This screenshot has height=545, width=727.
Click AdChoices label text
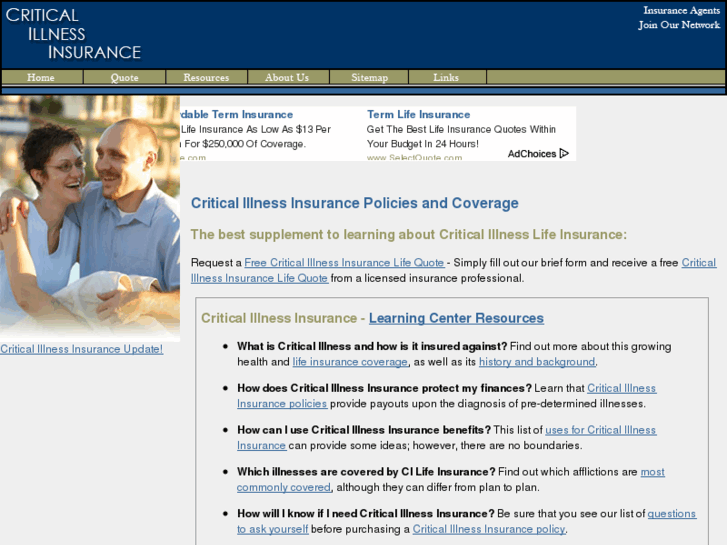(x=532, y=154)
